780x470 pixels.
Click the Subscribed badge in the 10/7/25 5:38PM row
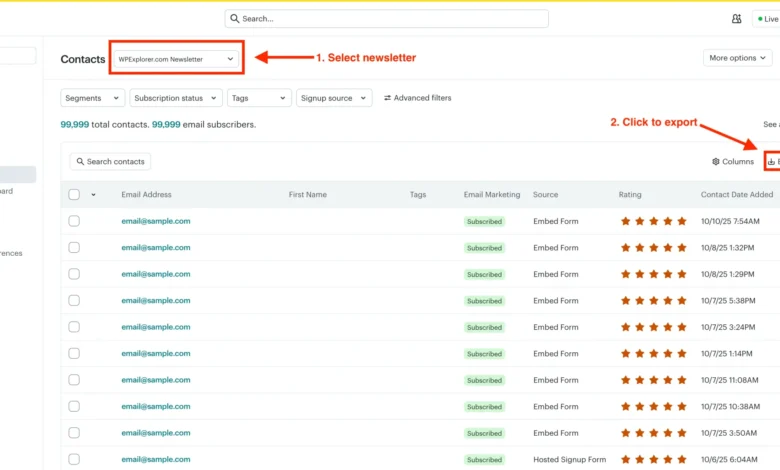(x=484, y=301)
